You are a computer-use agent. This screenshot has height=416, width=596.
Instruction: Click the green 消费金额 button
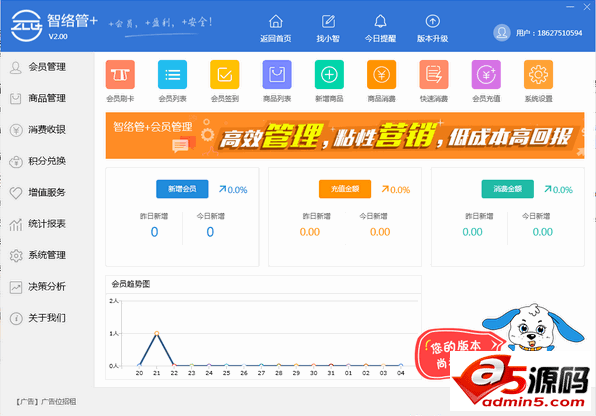[x=507, y=189]
